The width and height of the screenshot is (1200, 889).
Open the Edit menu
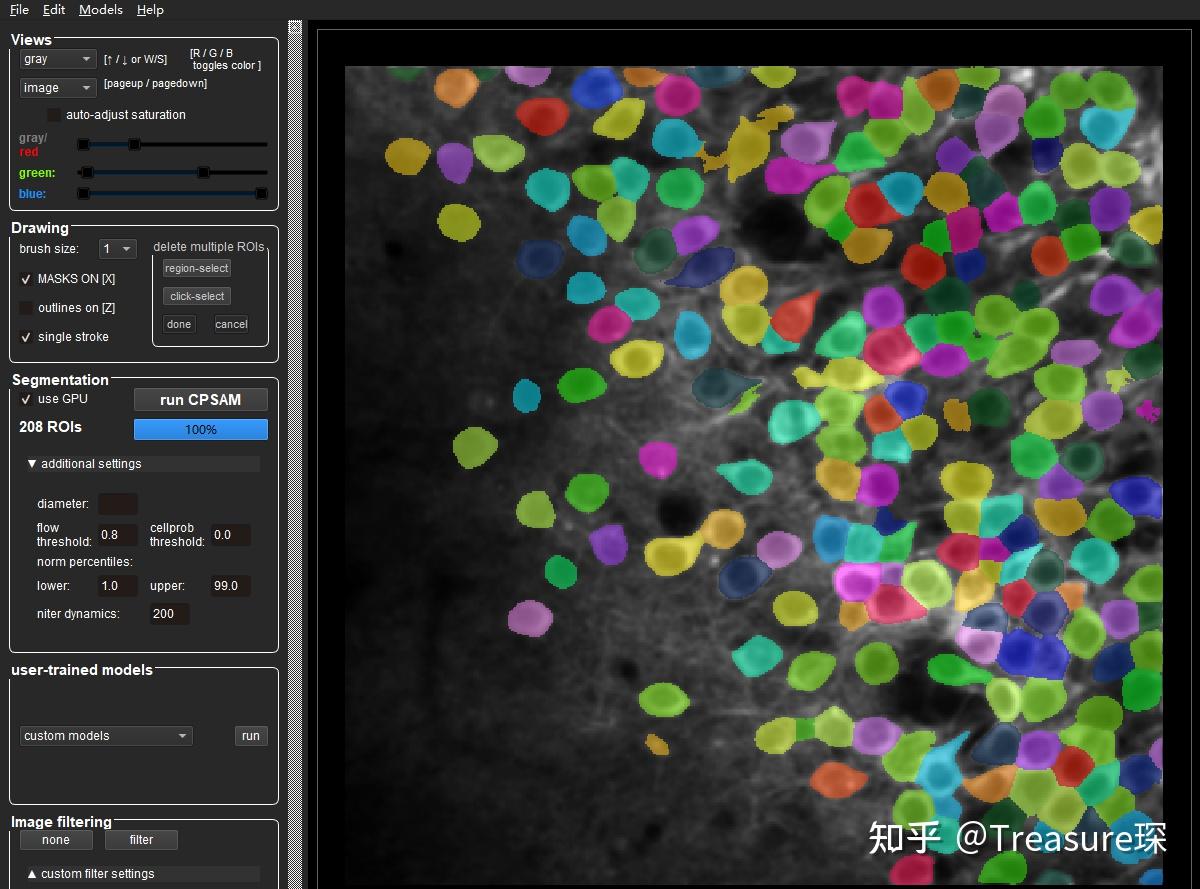(x=54, y=10)
